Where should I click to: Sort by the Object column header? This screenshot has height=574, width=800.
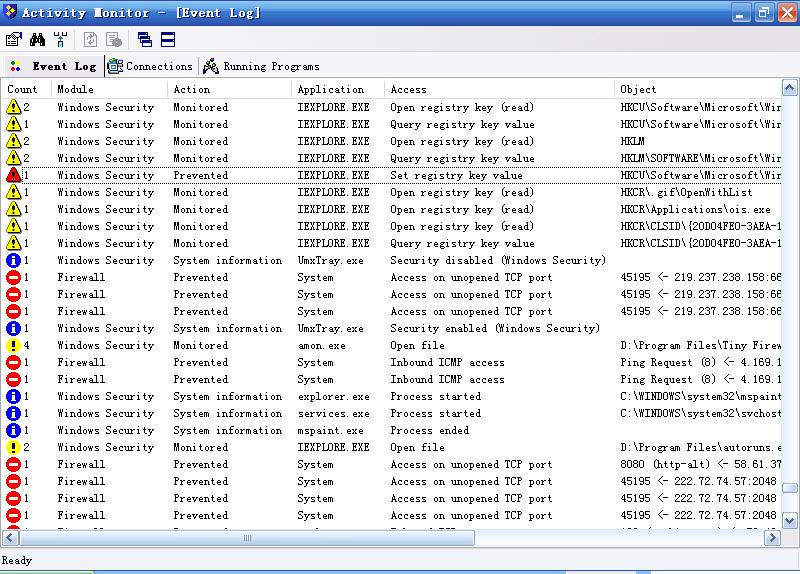(697, 89)
